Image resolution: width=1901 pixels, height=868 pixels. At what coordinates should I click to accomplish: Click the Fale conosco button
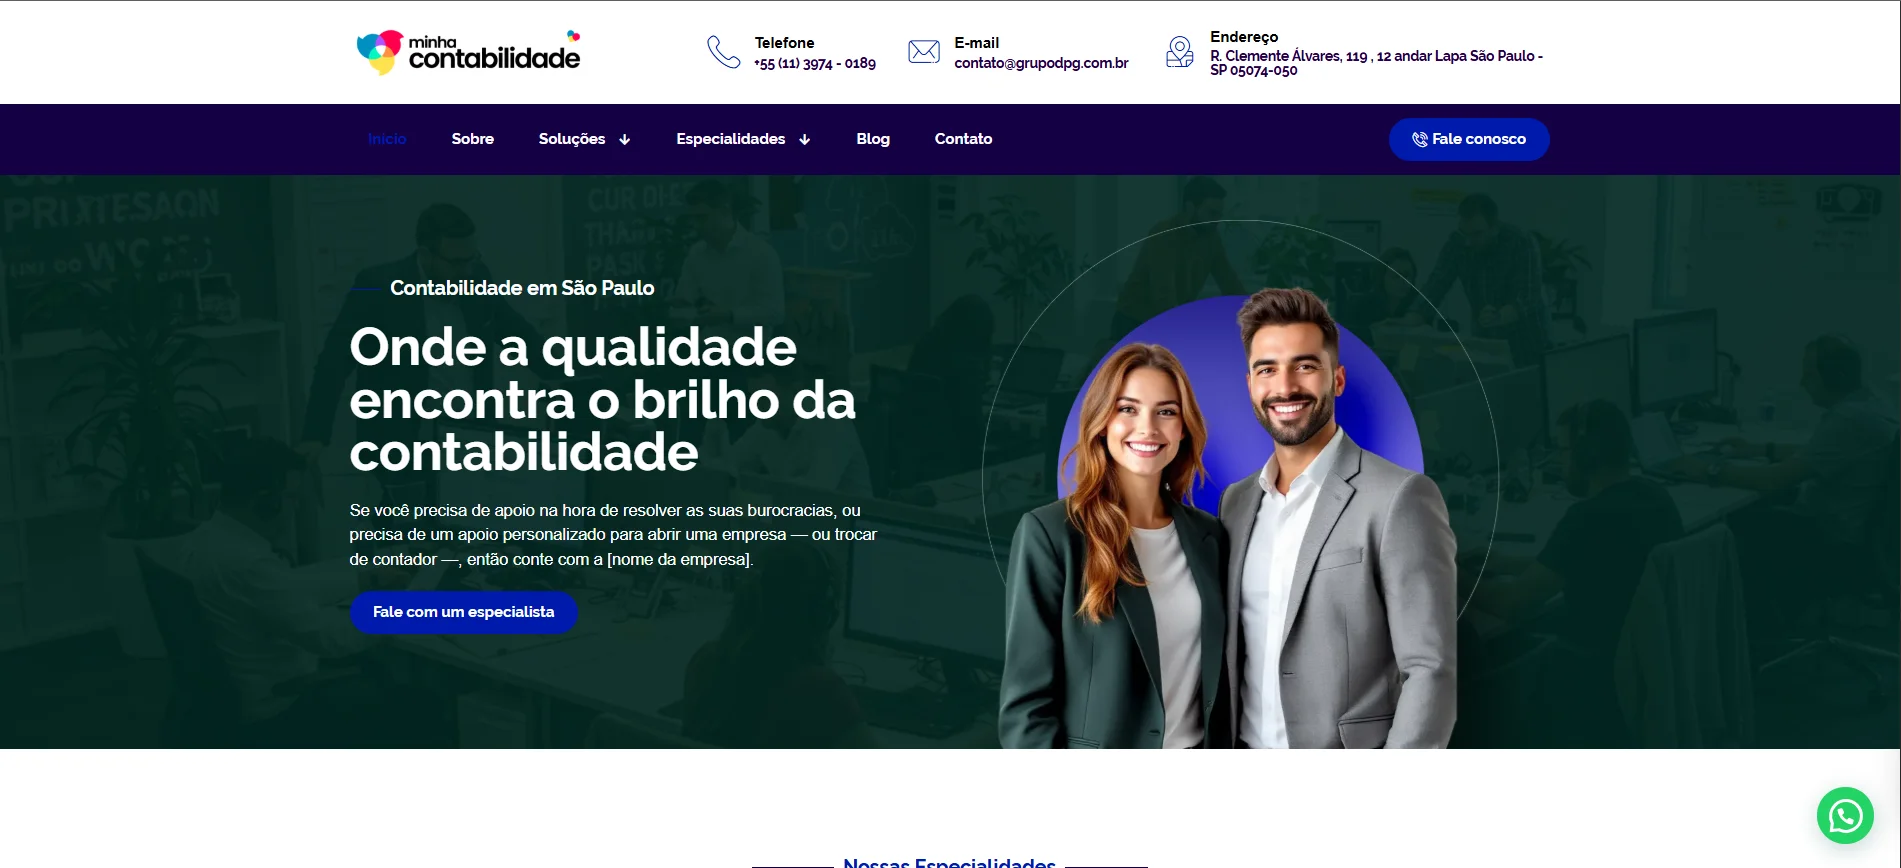click(1469, 140)
